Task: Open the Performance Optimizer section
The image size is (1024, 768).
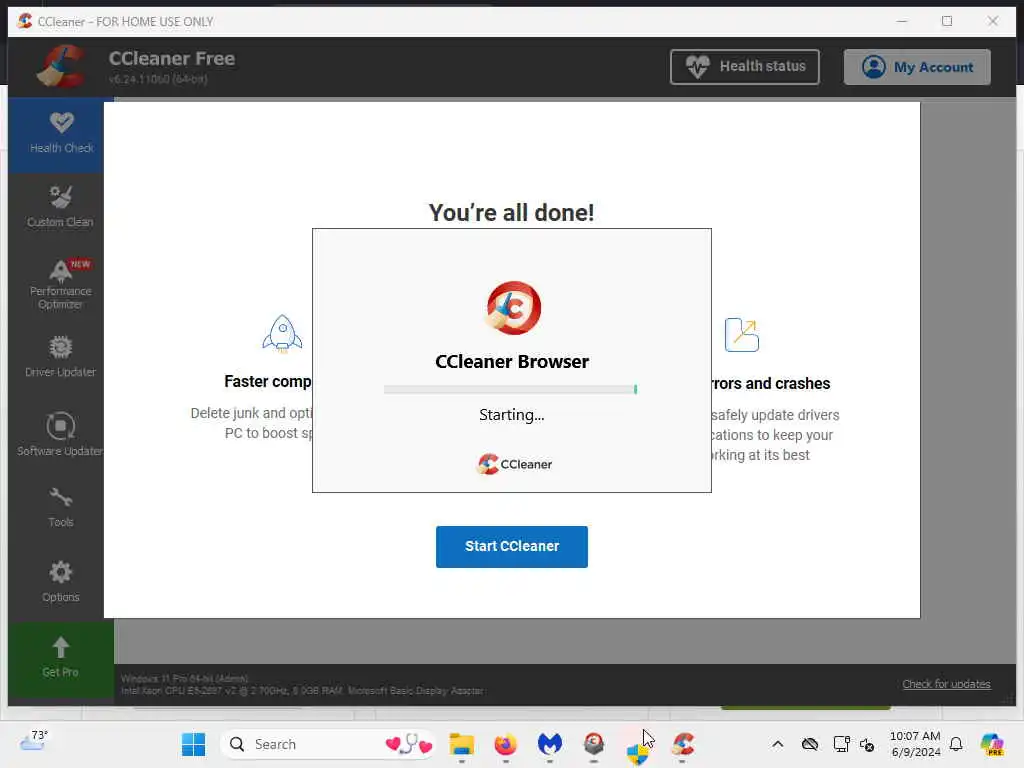Action: tap(60, 283)
